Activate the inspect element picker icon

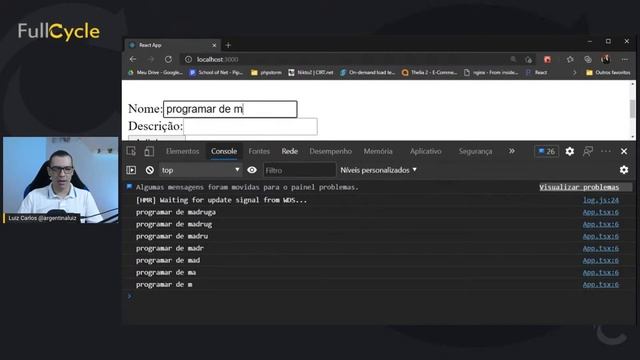[x=131, y=151]
